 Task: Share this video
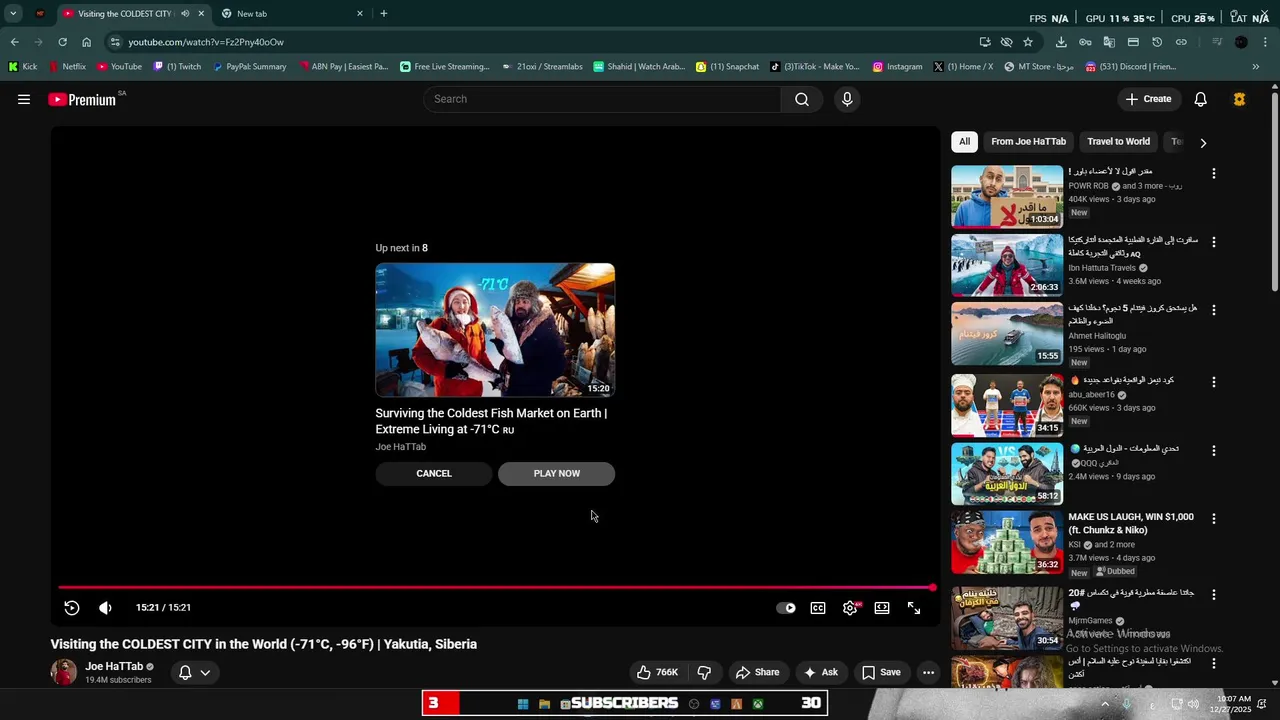click(756, 672)
